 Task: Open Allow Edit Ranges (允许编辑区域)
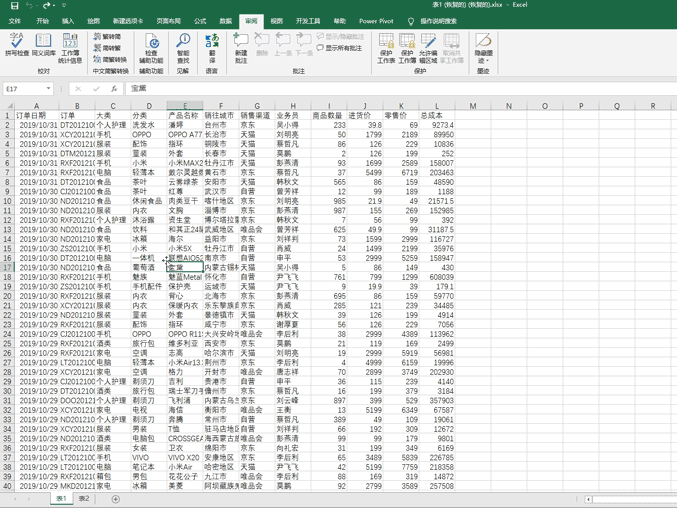(428, 48)
